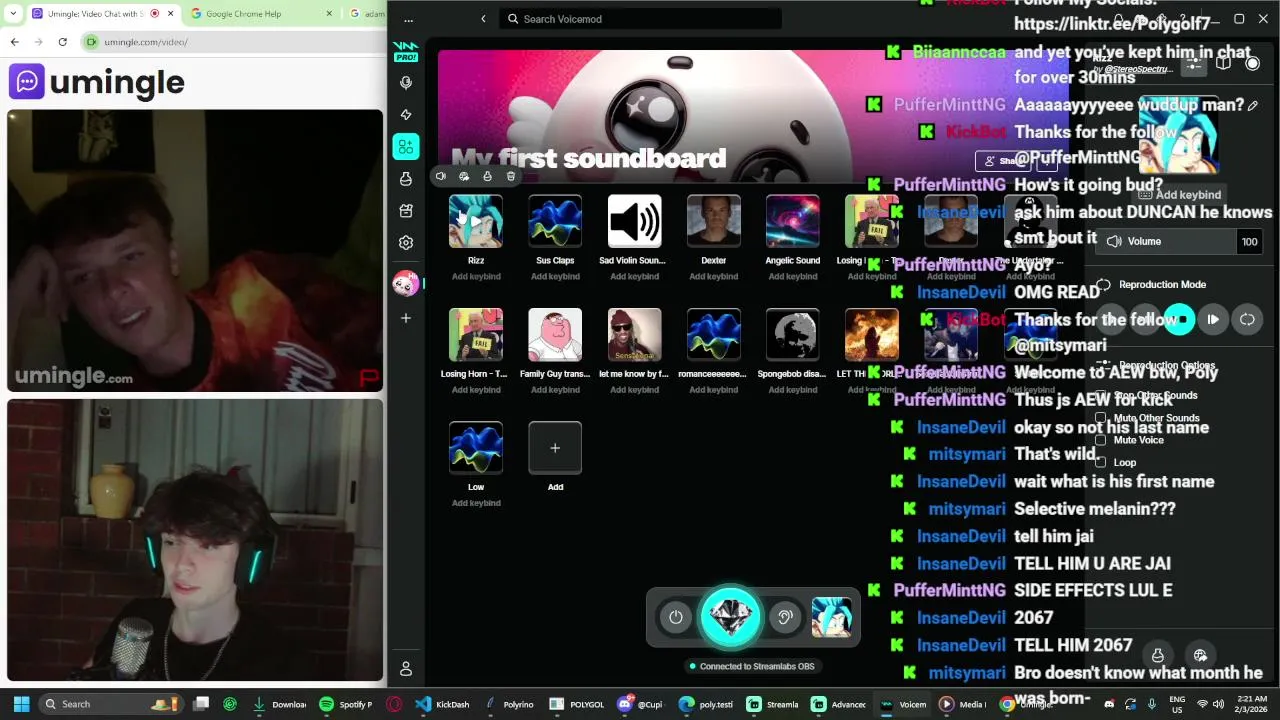The image size is (1280, 720).
Task: Click in the Search Voicemod field
Action: point(640,19)
